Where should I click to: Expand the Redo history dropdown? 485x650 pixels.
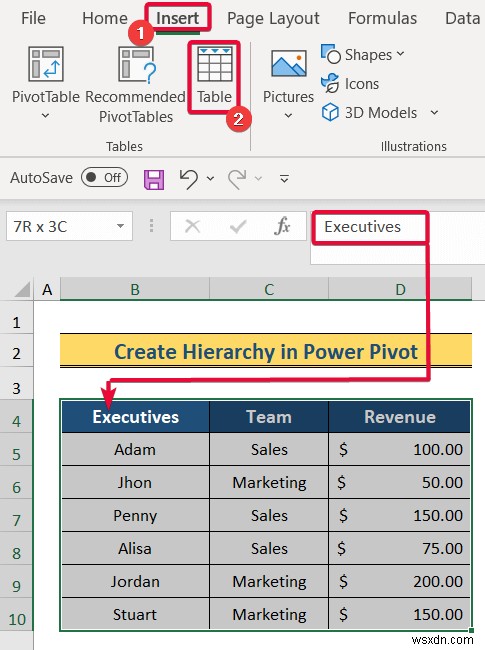[x=259, y=179]
